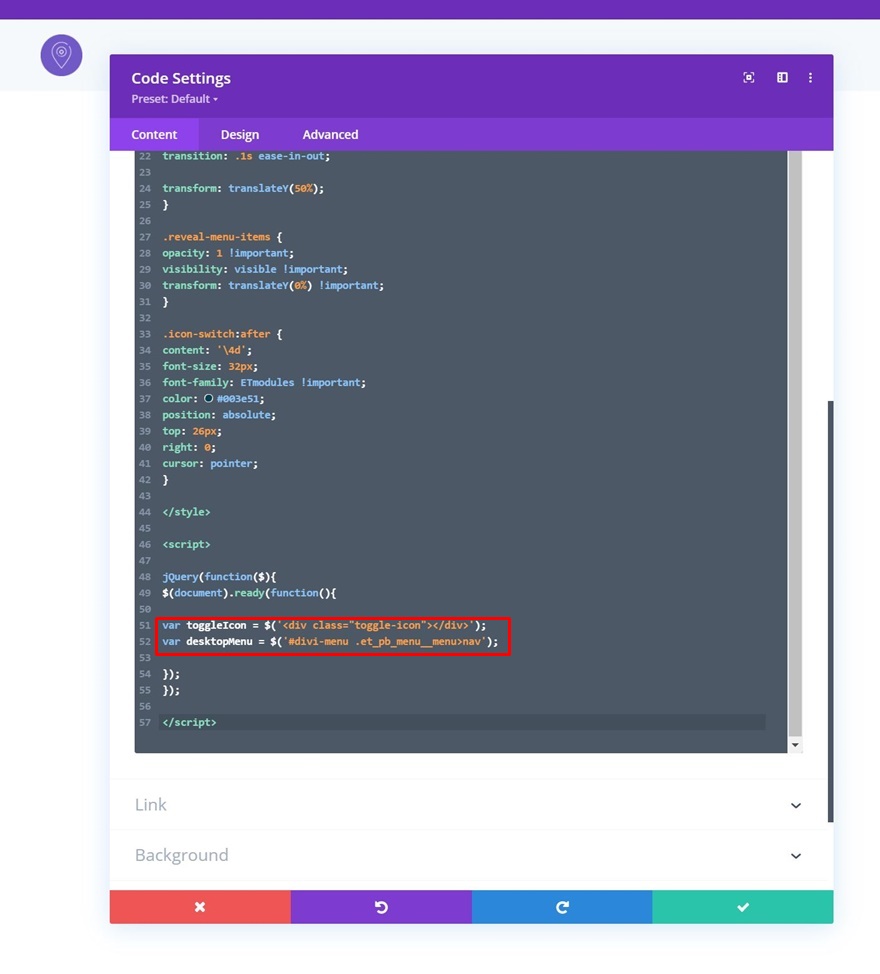
Task: Place cursor on closing script tag line
Action: pos(462,722)
